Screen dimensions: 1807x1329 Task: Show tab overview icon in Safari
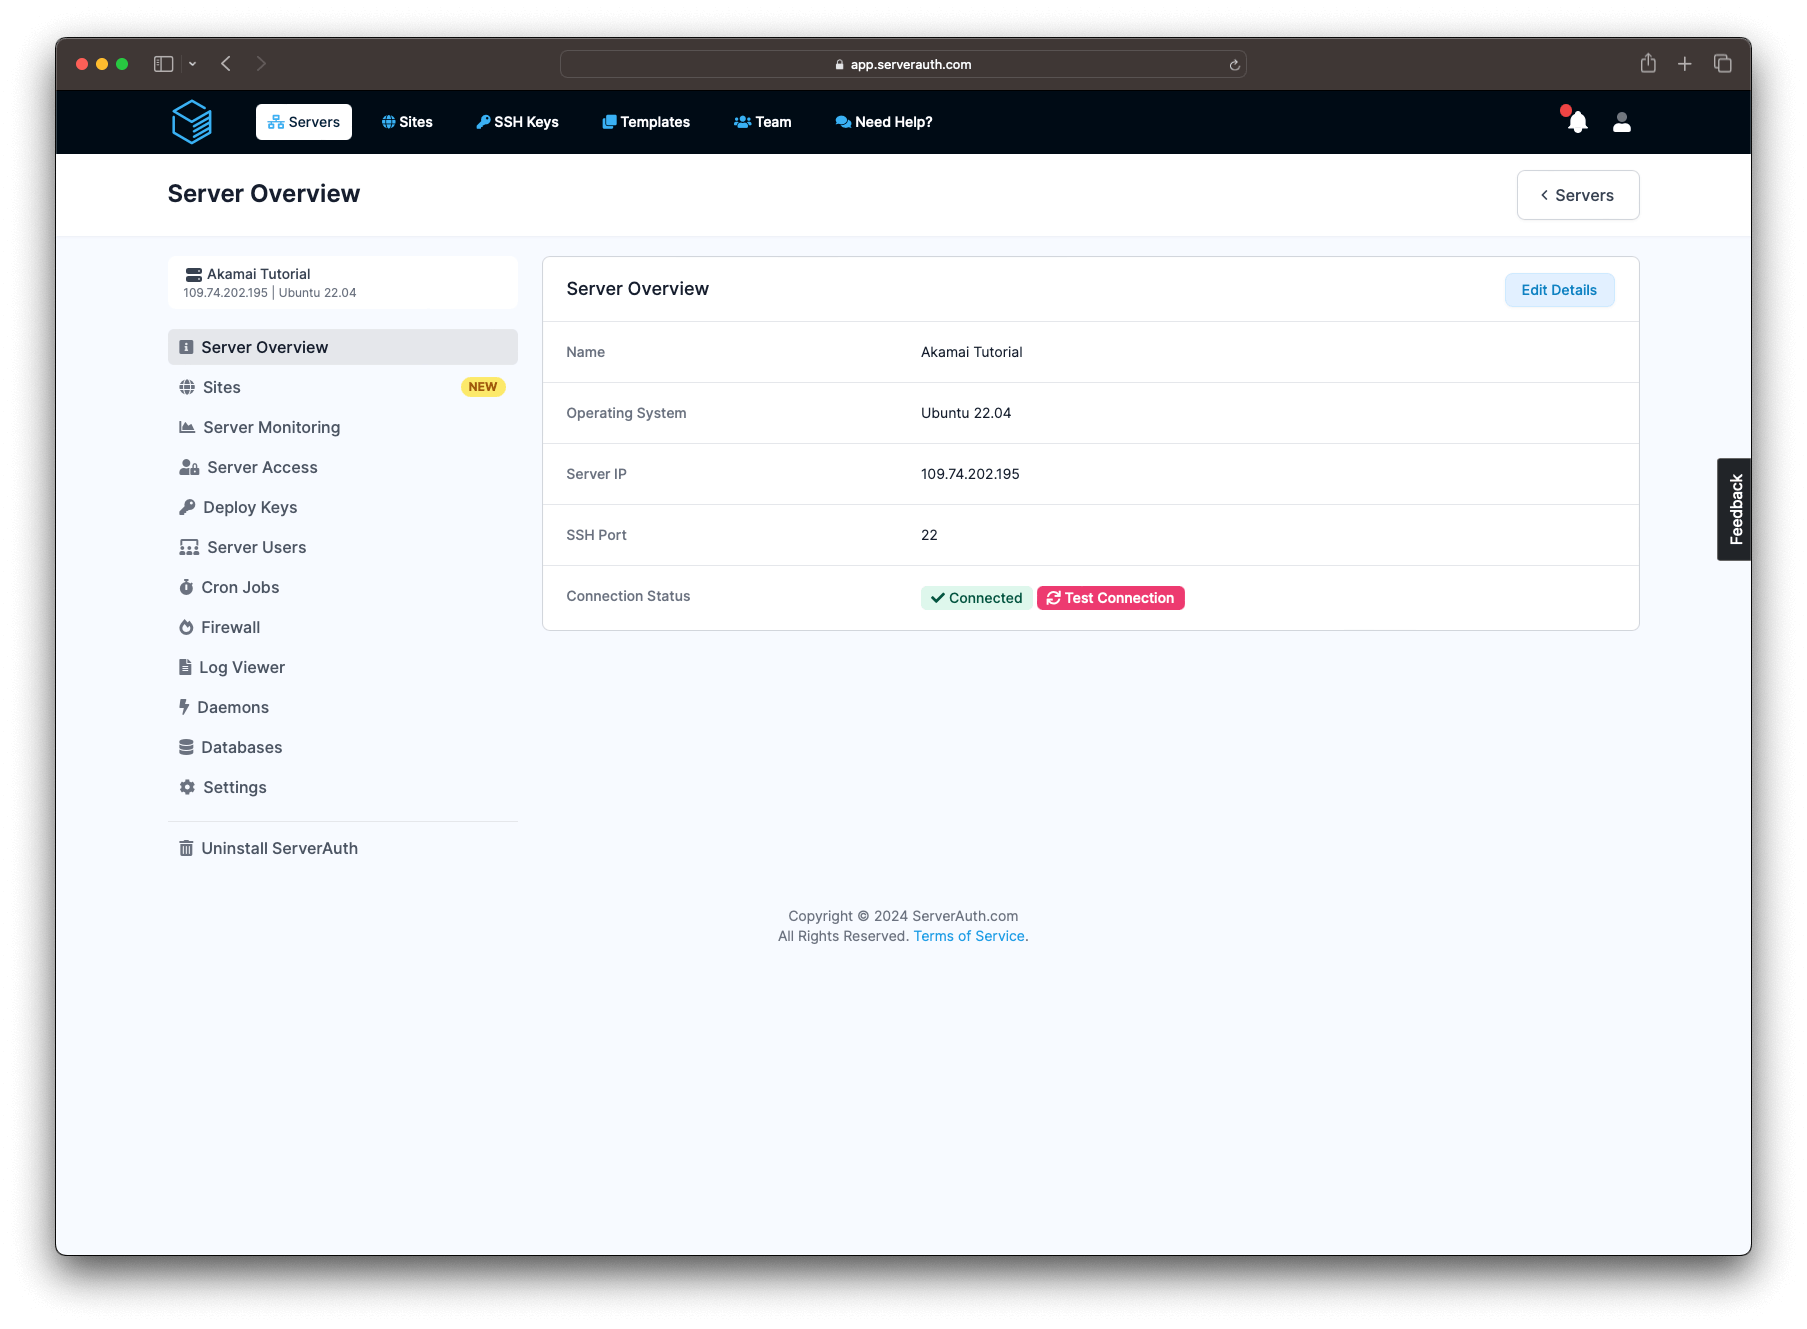(x=1723, y=64)
